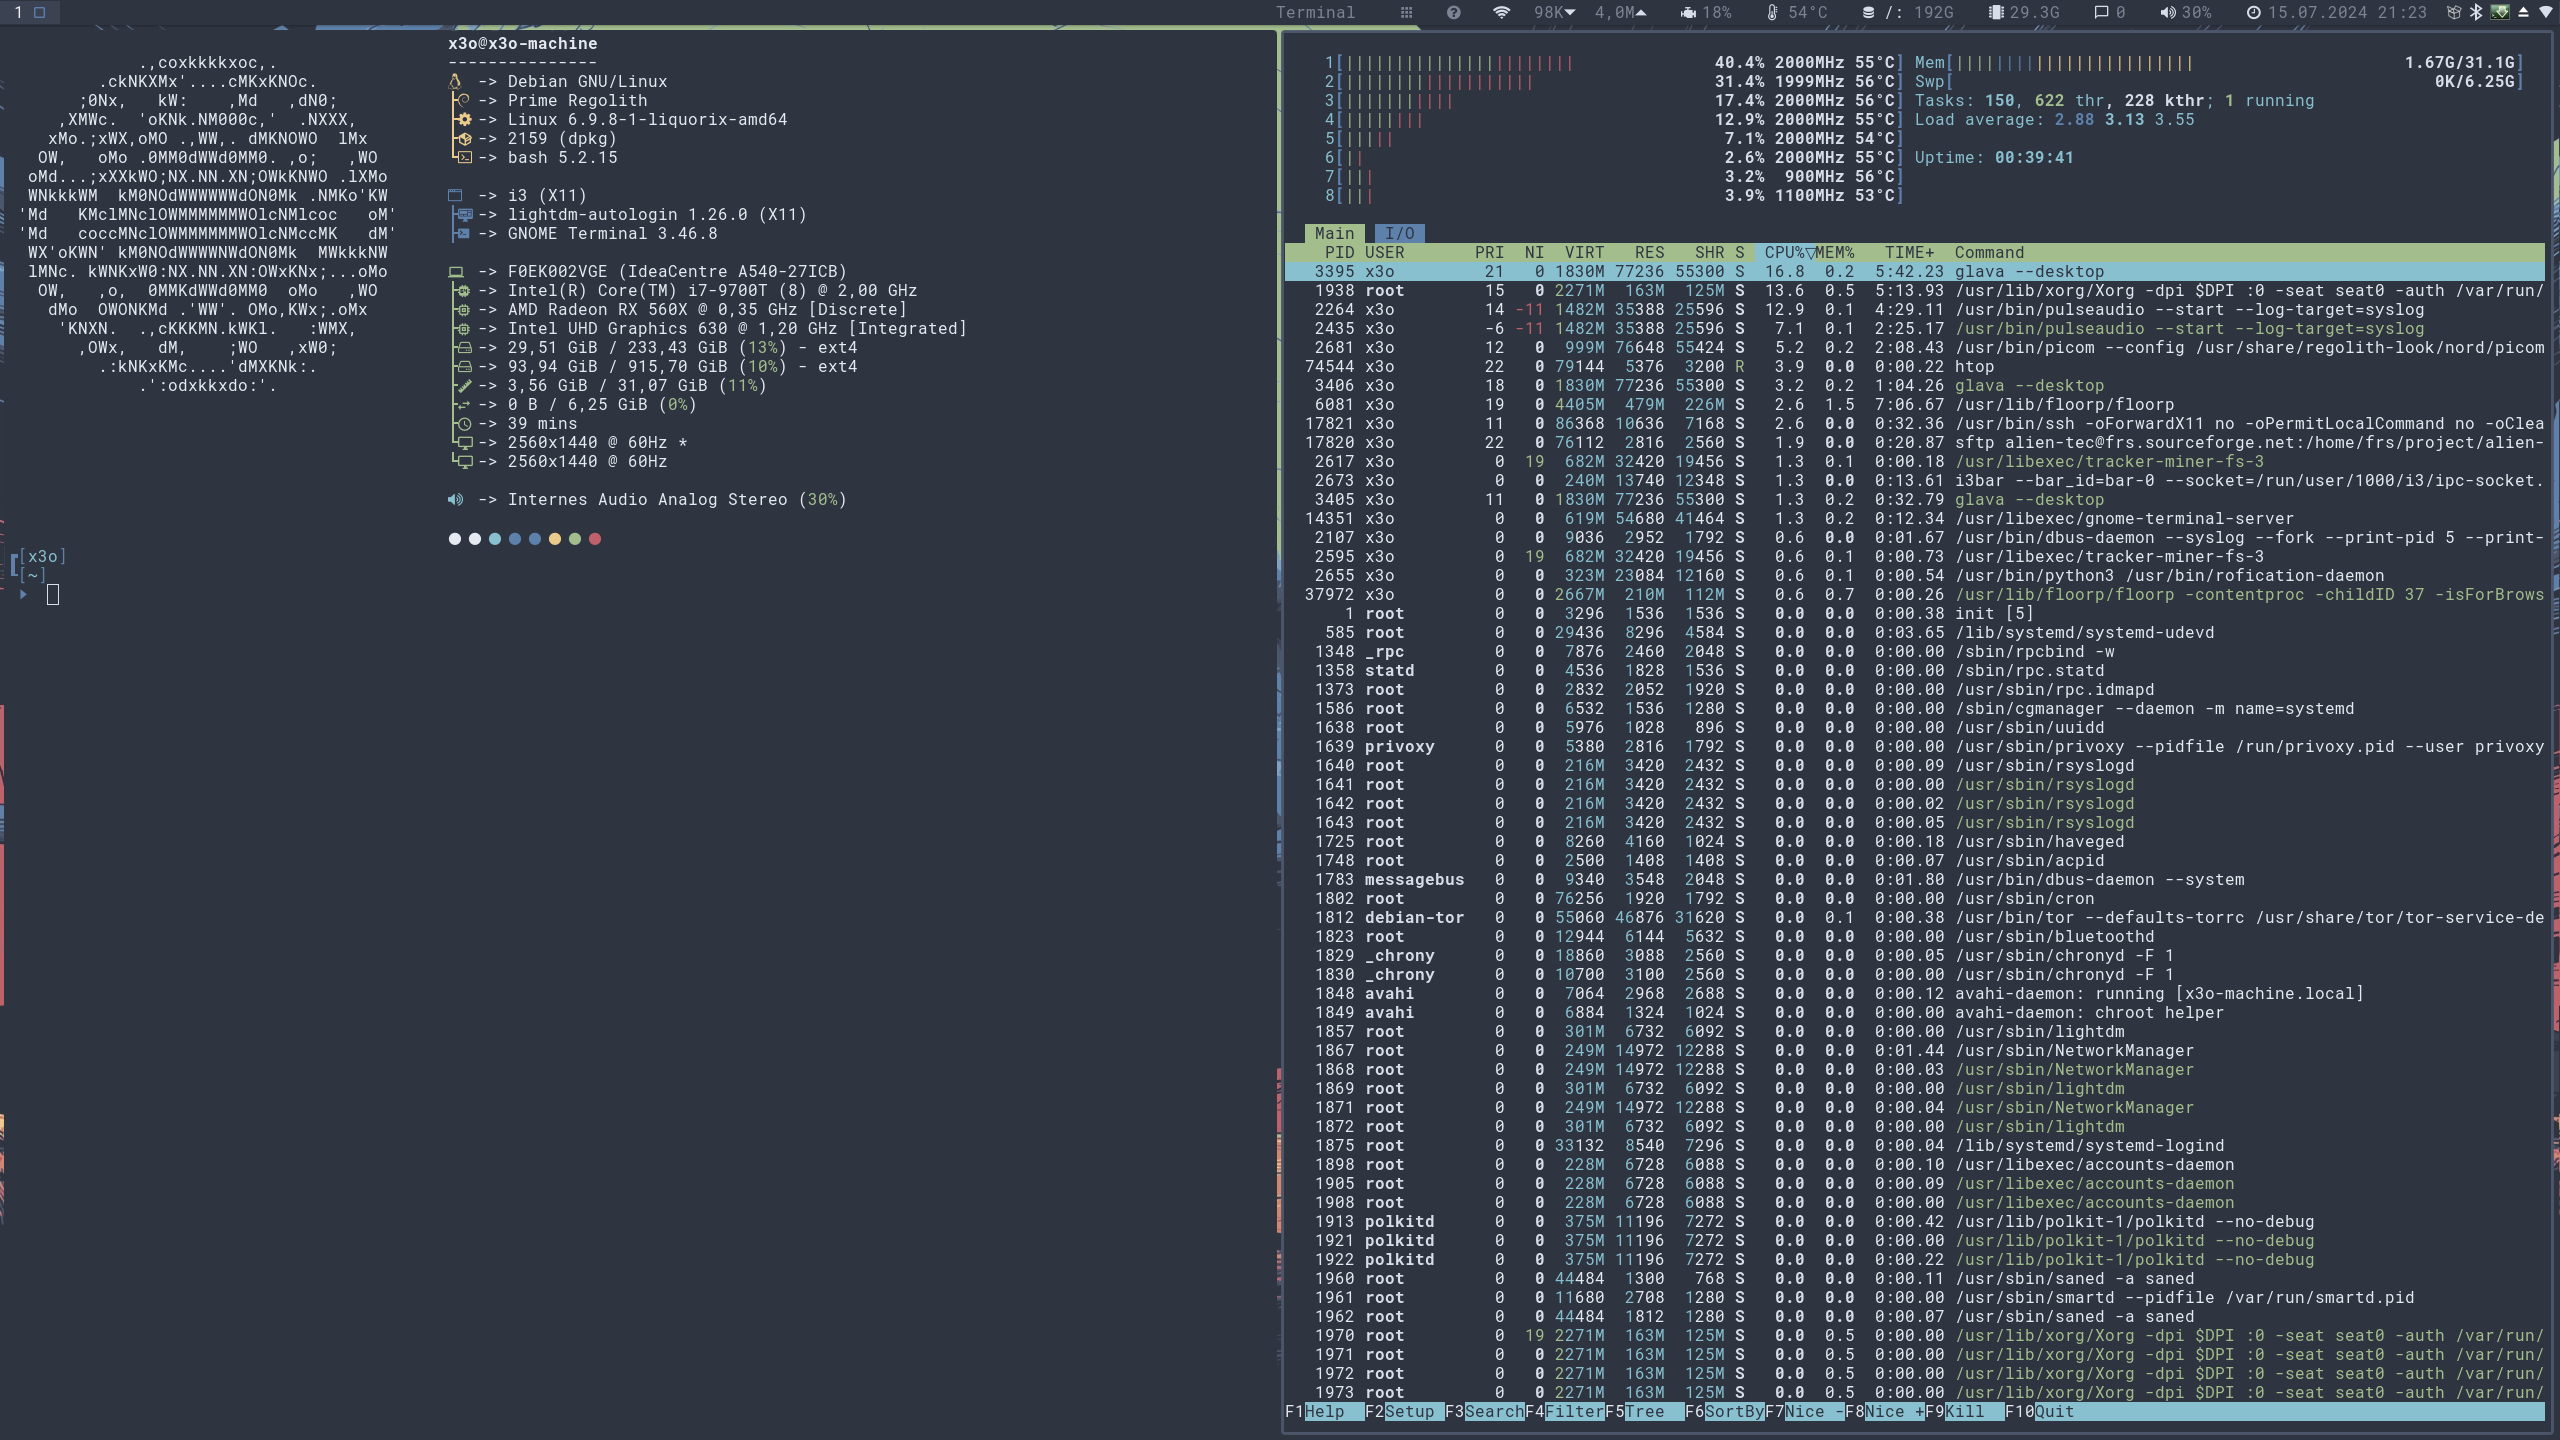The width and height of the screenshot is (2560, 1440).
Task: Click the WiFi network status icon
Action: pyautogui.click(x=1501, y=13)
